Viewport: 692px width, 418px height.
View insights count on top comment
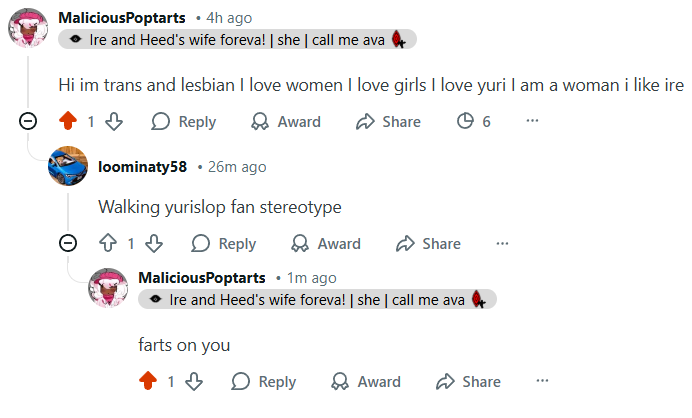click(473, 122)
